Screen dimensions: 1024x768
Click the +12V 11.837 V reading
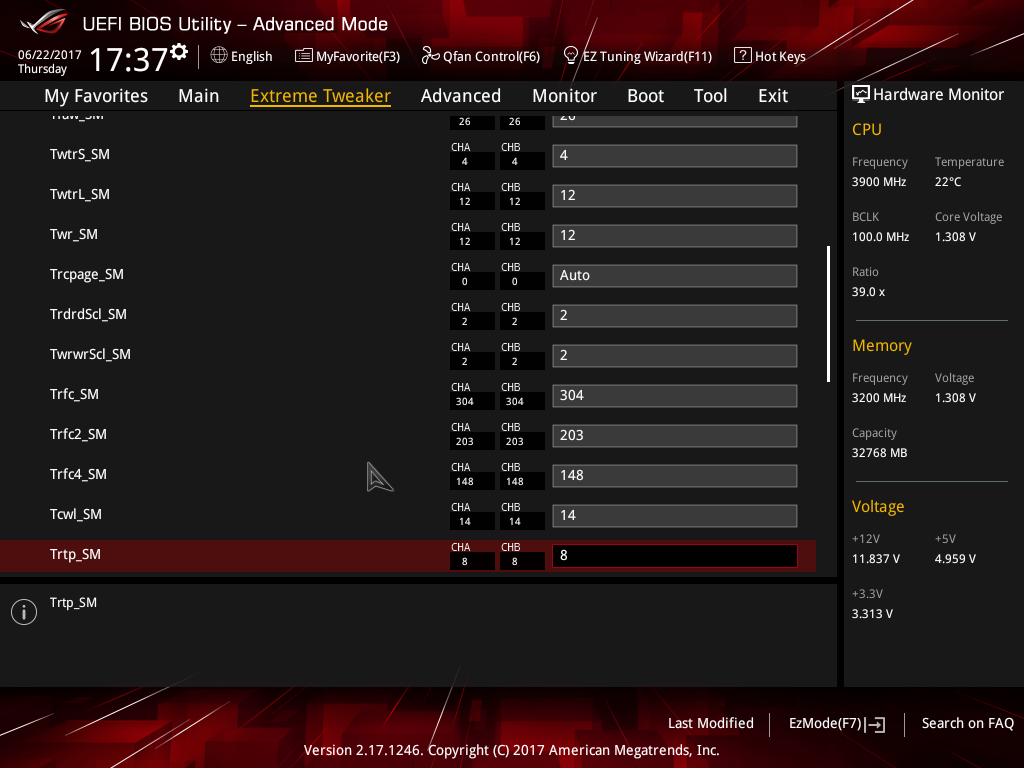[876, 559]
